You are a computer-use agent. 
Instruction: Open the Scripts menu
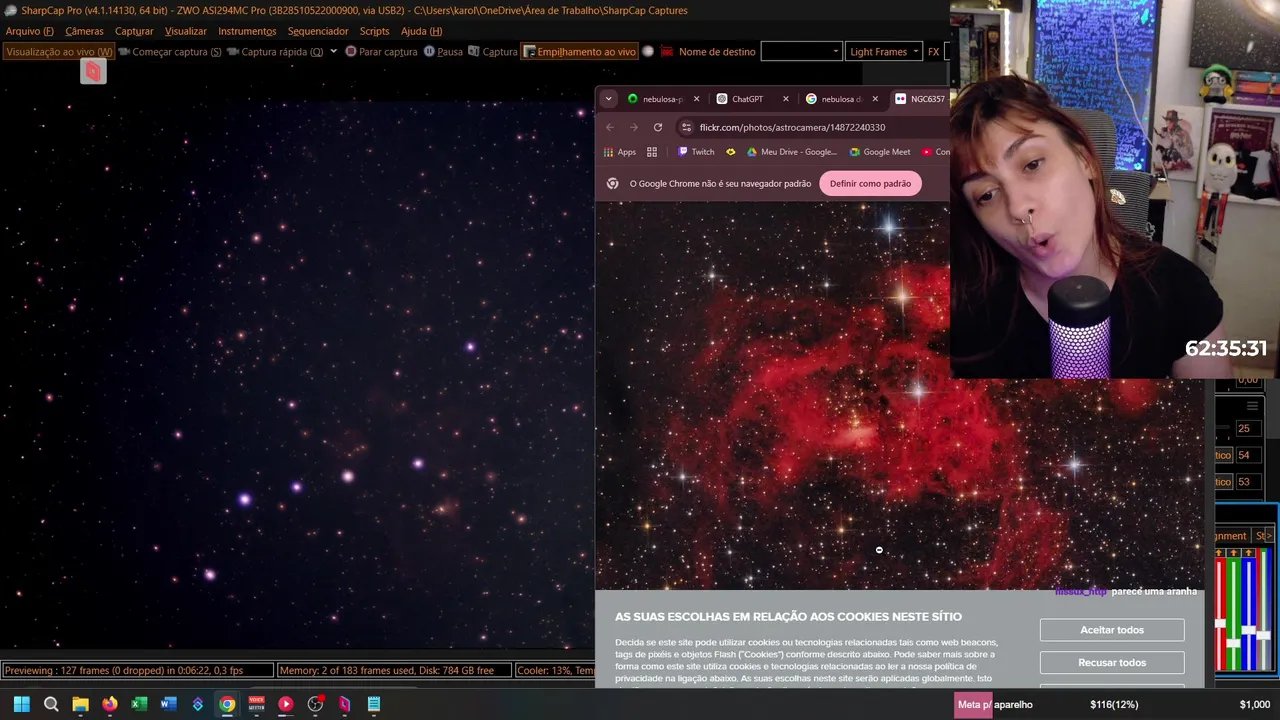tap(374, 31)
